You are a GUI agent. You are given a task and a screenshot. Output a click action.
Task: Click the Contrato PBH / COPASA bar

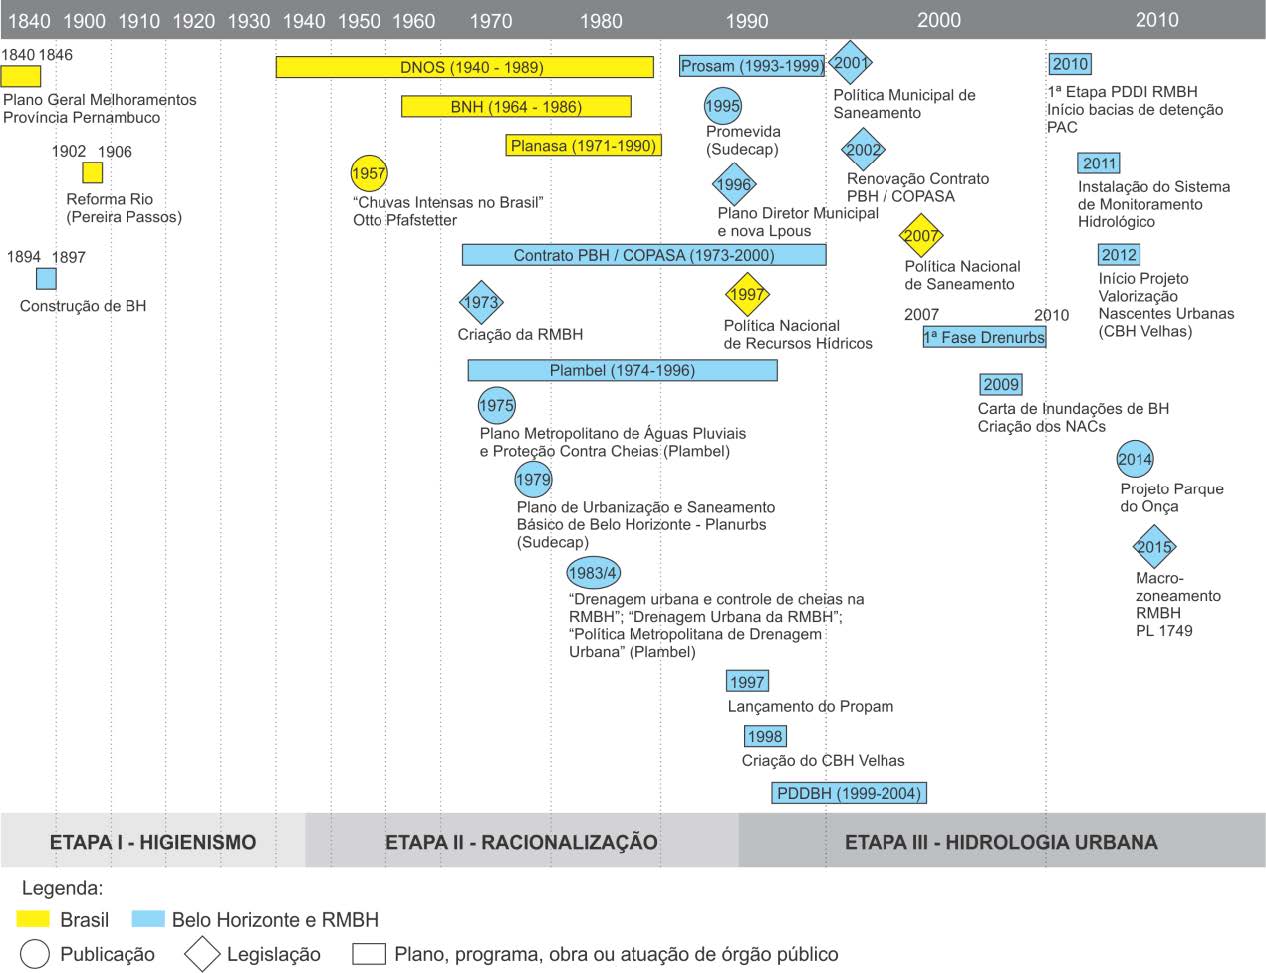[x=644, y=255]
